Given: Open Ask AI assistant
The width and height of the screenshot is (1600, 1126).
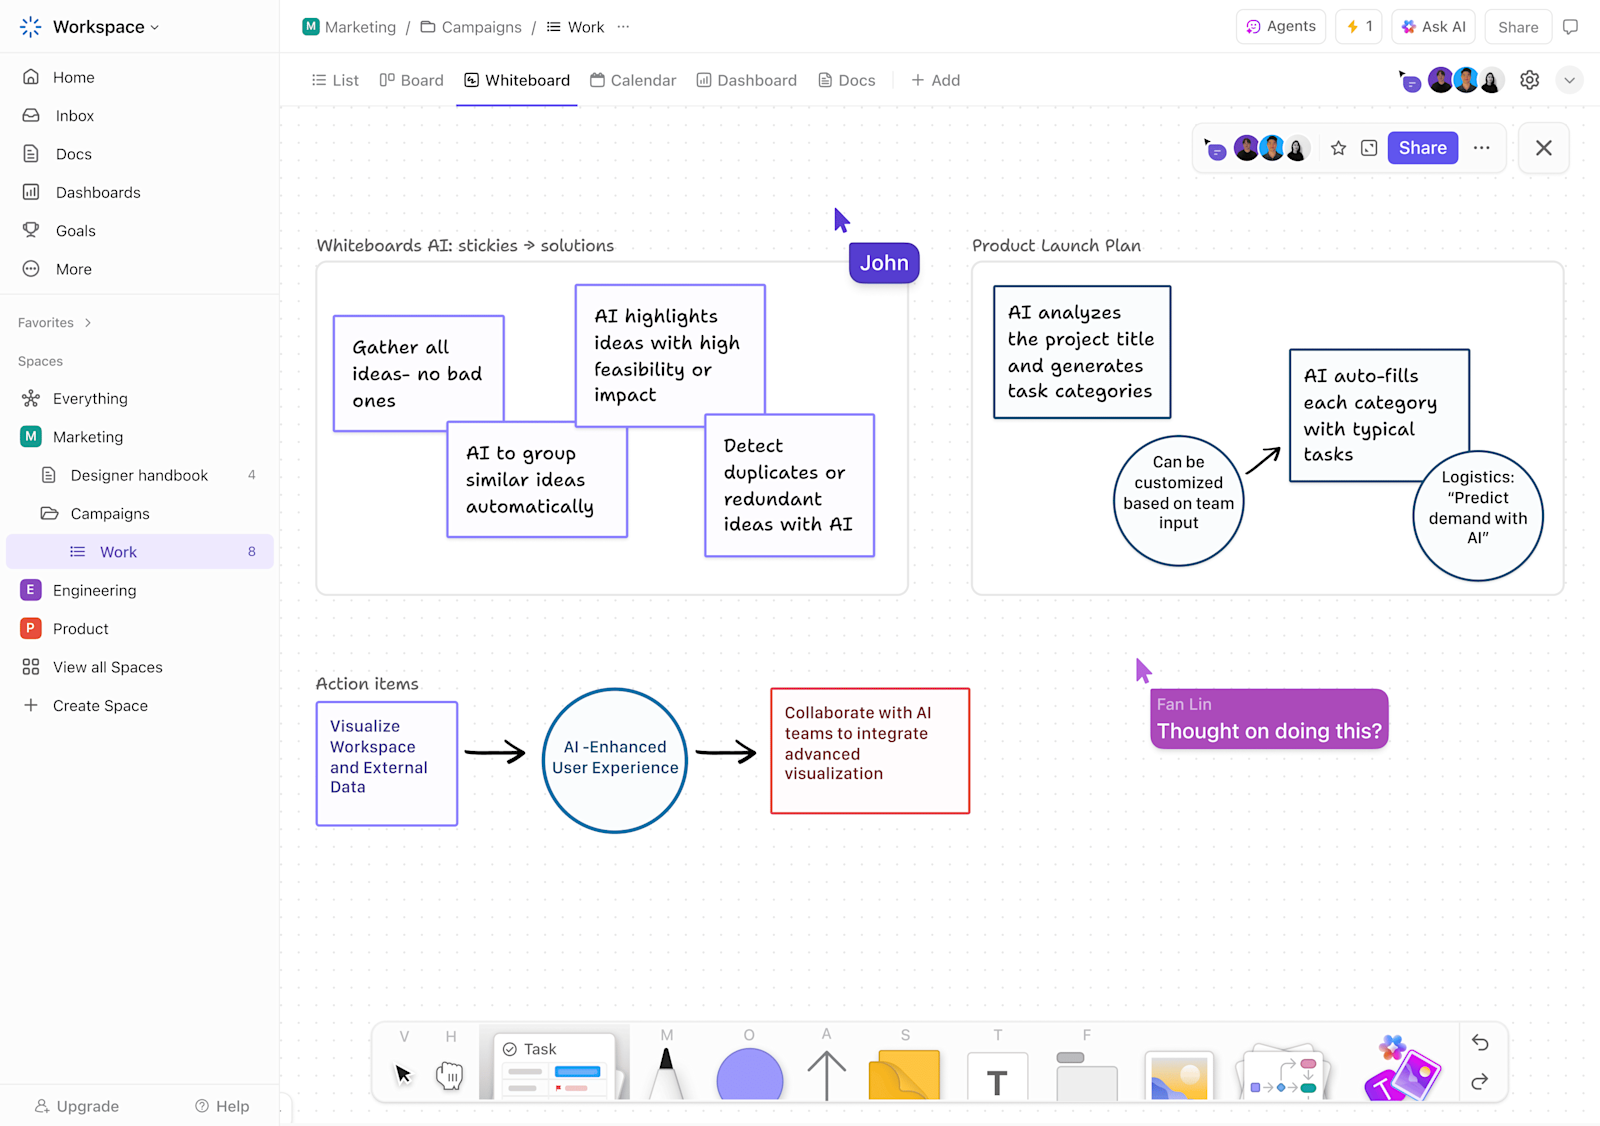Looking at the screenshot, I should (1434, 27).
